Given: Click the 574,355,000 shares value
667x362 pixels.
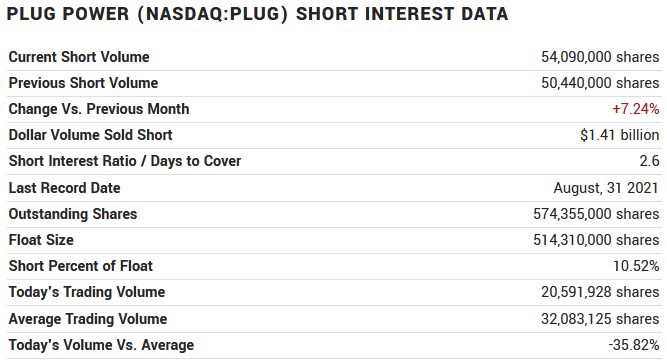Looking at the screenshot, I should pyautogui.click(x=596, y=214).
